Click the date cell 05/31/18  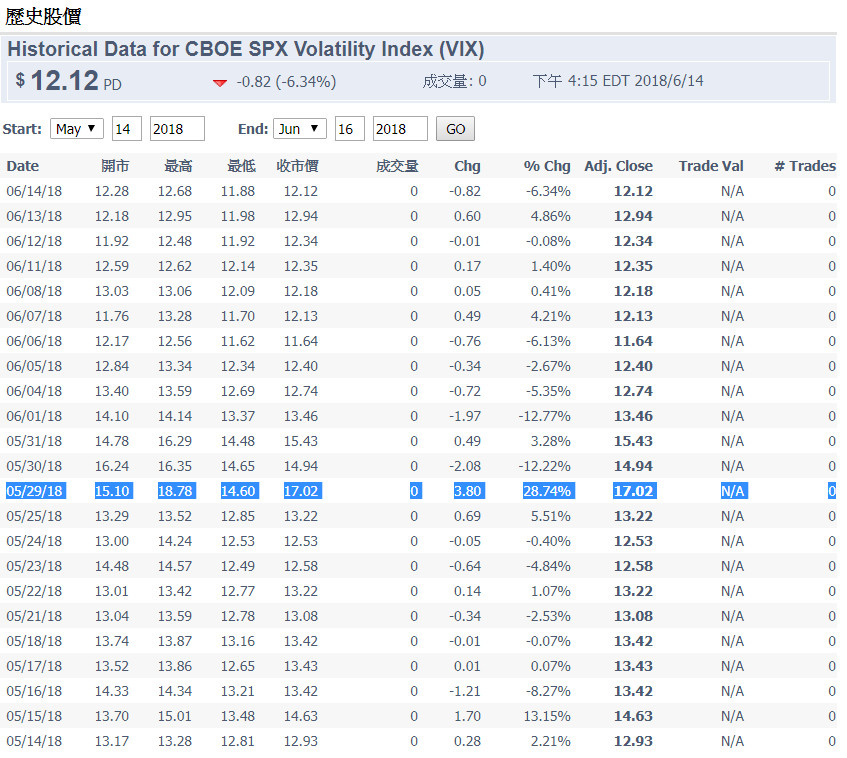34,441
